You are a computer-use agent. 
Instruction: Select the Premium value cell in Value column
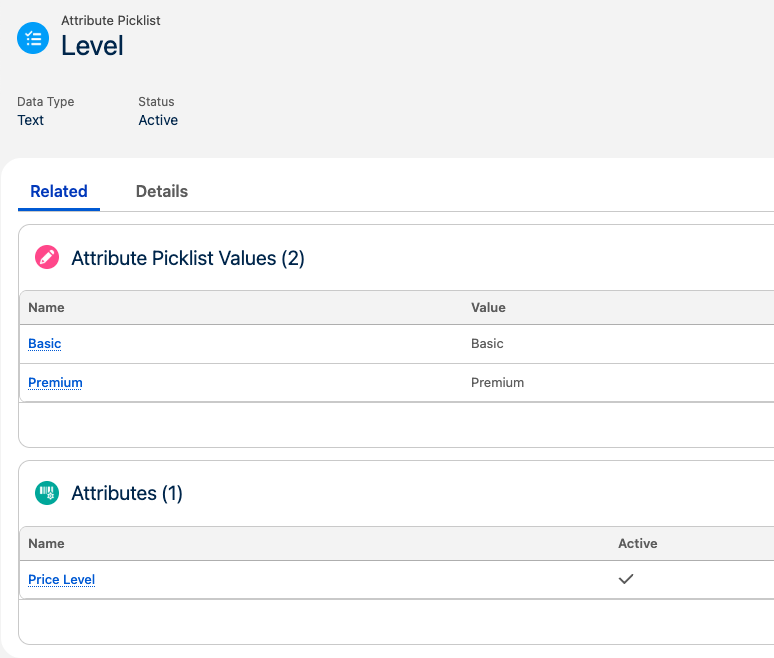497,383
